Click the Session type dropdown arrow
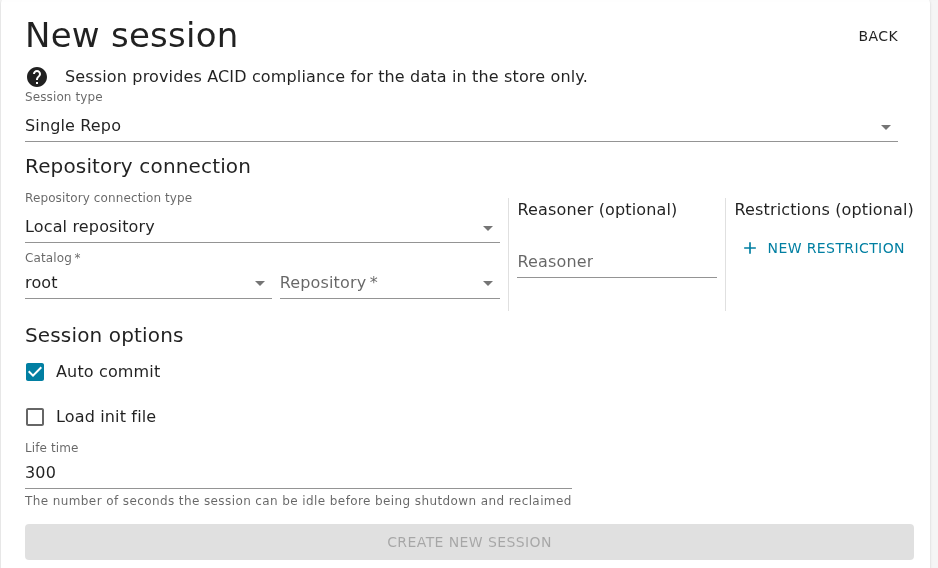Screen dimensions: 938x568 (885, 127)
